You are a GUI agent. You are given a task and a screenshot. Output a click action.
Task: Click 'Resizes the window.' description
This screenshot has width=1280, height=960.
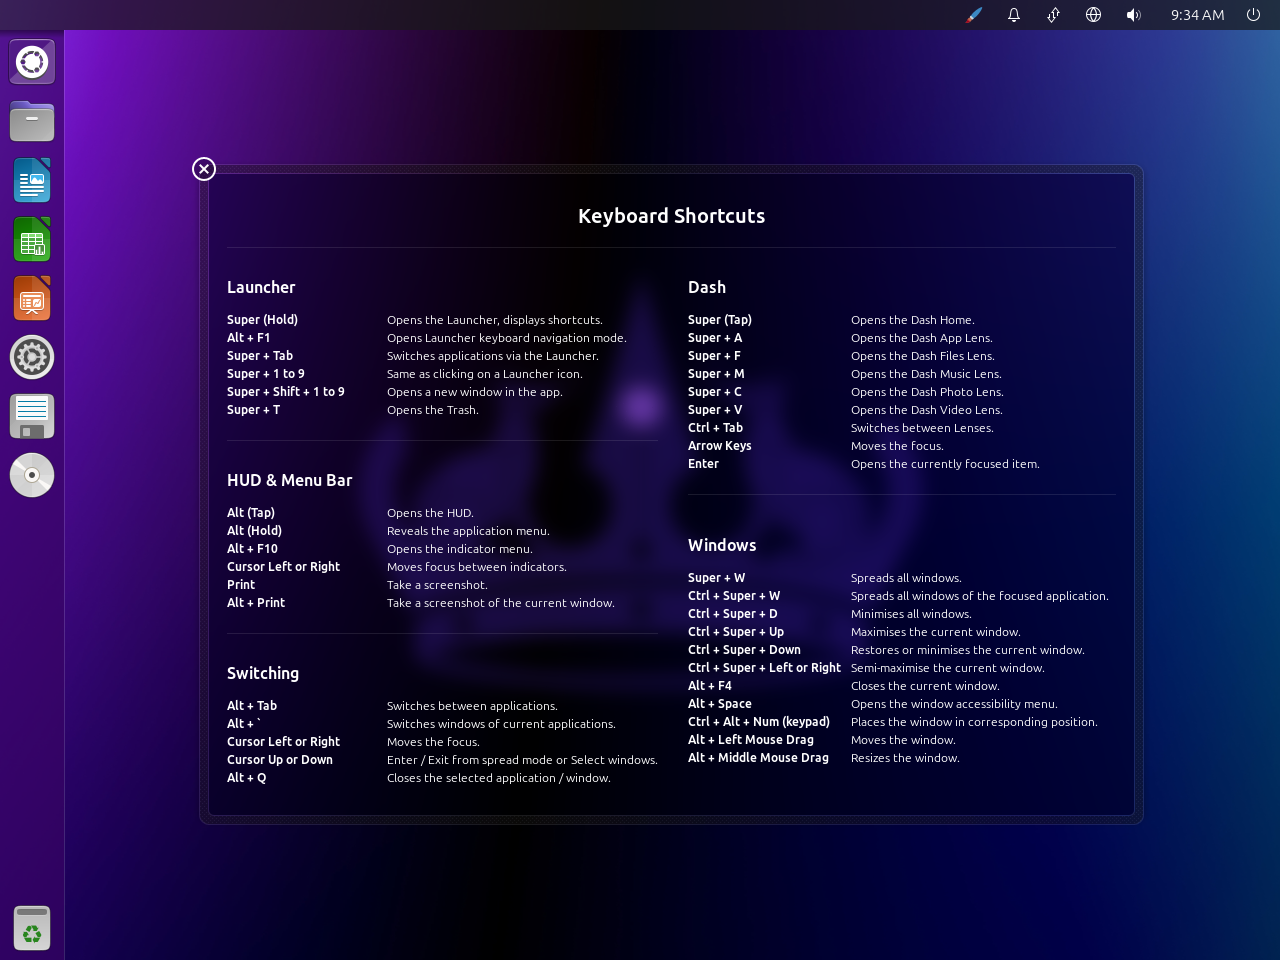coord(905,758)
